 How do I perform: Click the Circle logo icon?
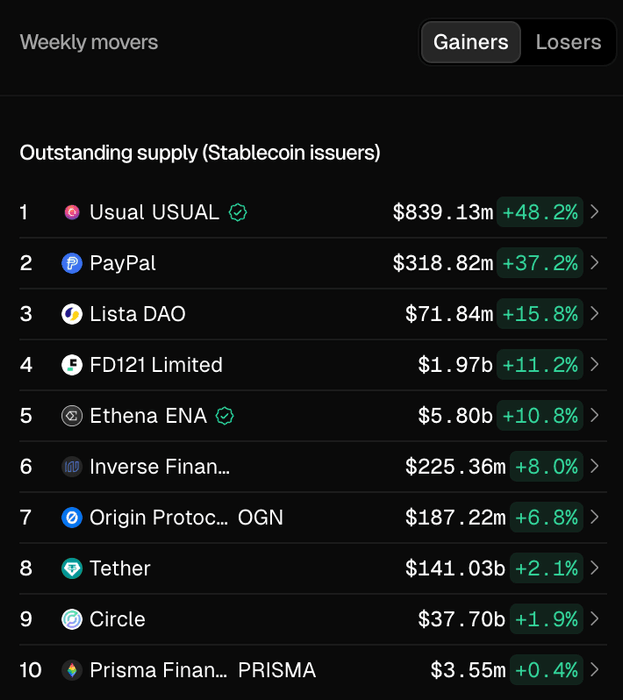[72, 619]
